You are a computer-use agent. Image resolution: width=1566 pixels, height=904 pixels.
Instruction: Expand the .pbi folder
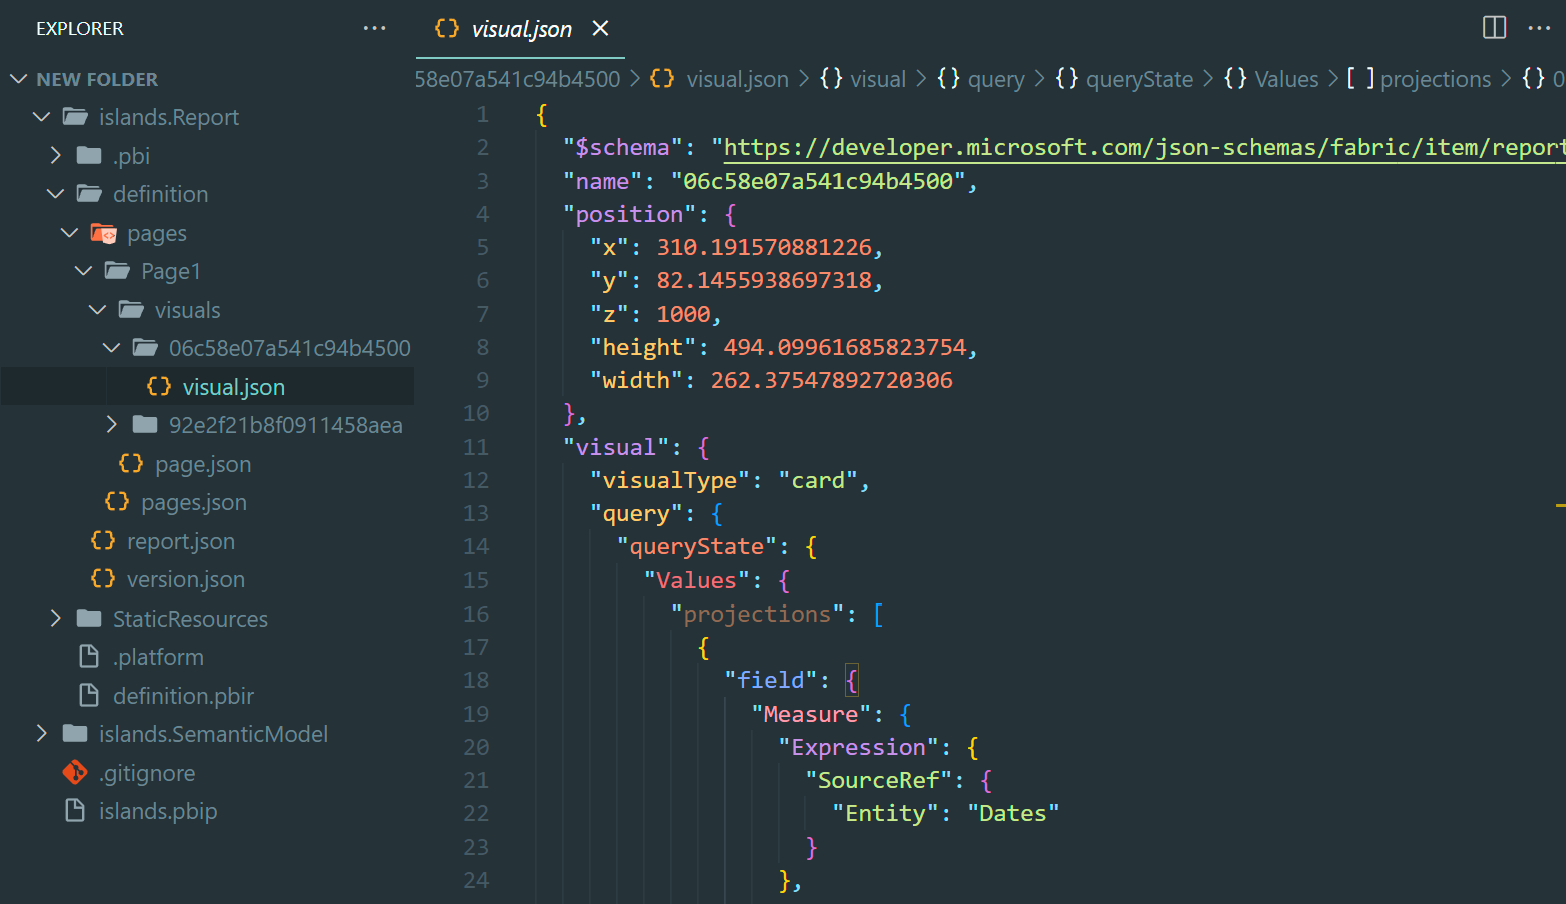(x=131, y=156)
